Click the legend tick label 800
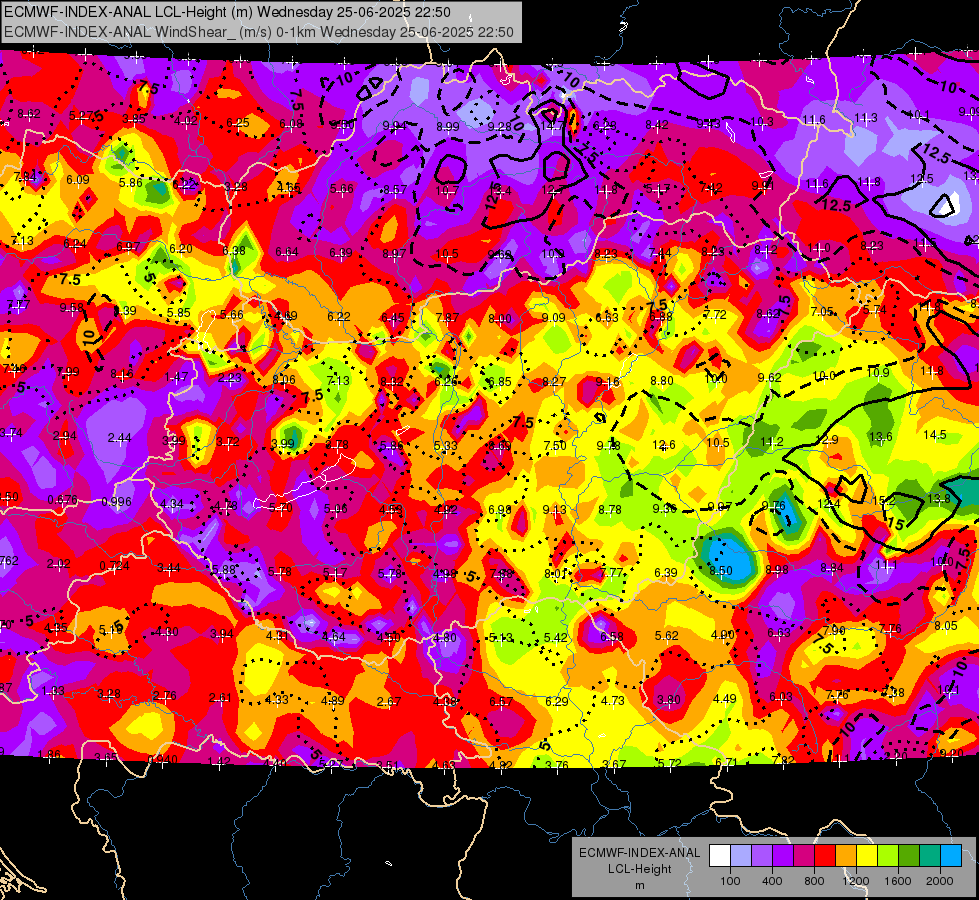The width and height of the screenshot is (979, 900). pyautogui.click(x=814, y=881)
